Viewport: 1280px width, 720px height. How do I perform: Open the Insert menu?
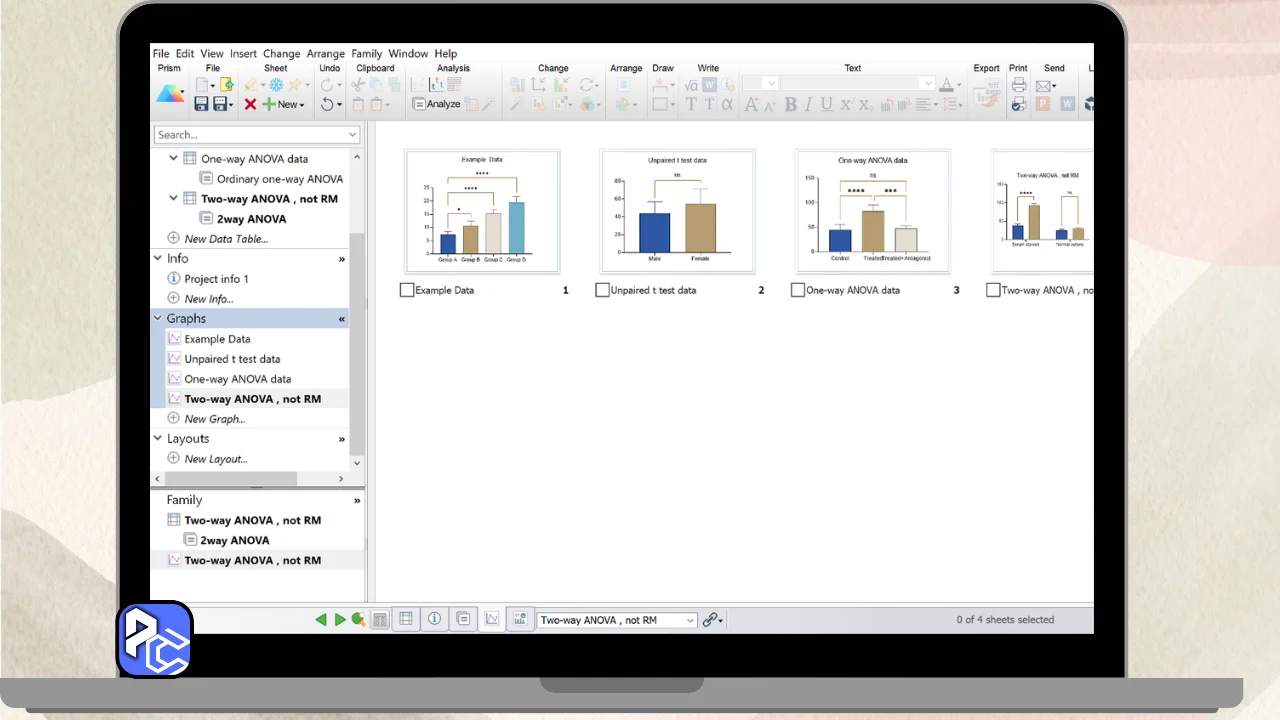point(243,54)
